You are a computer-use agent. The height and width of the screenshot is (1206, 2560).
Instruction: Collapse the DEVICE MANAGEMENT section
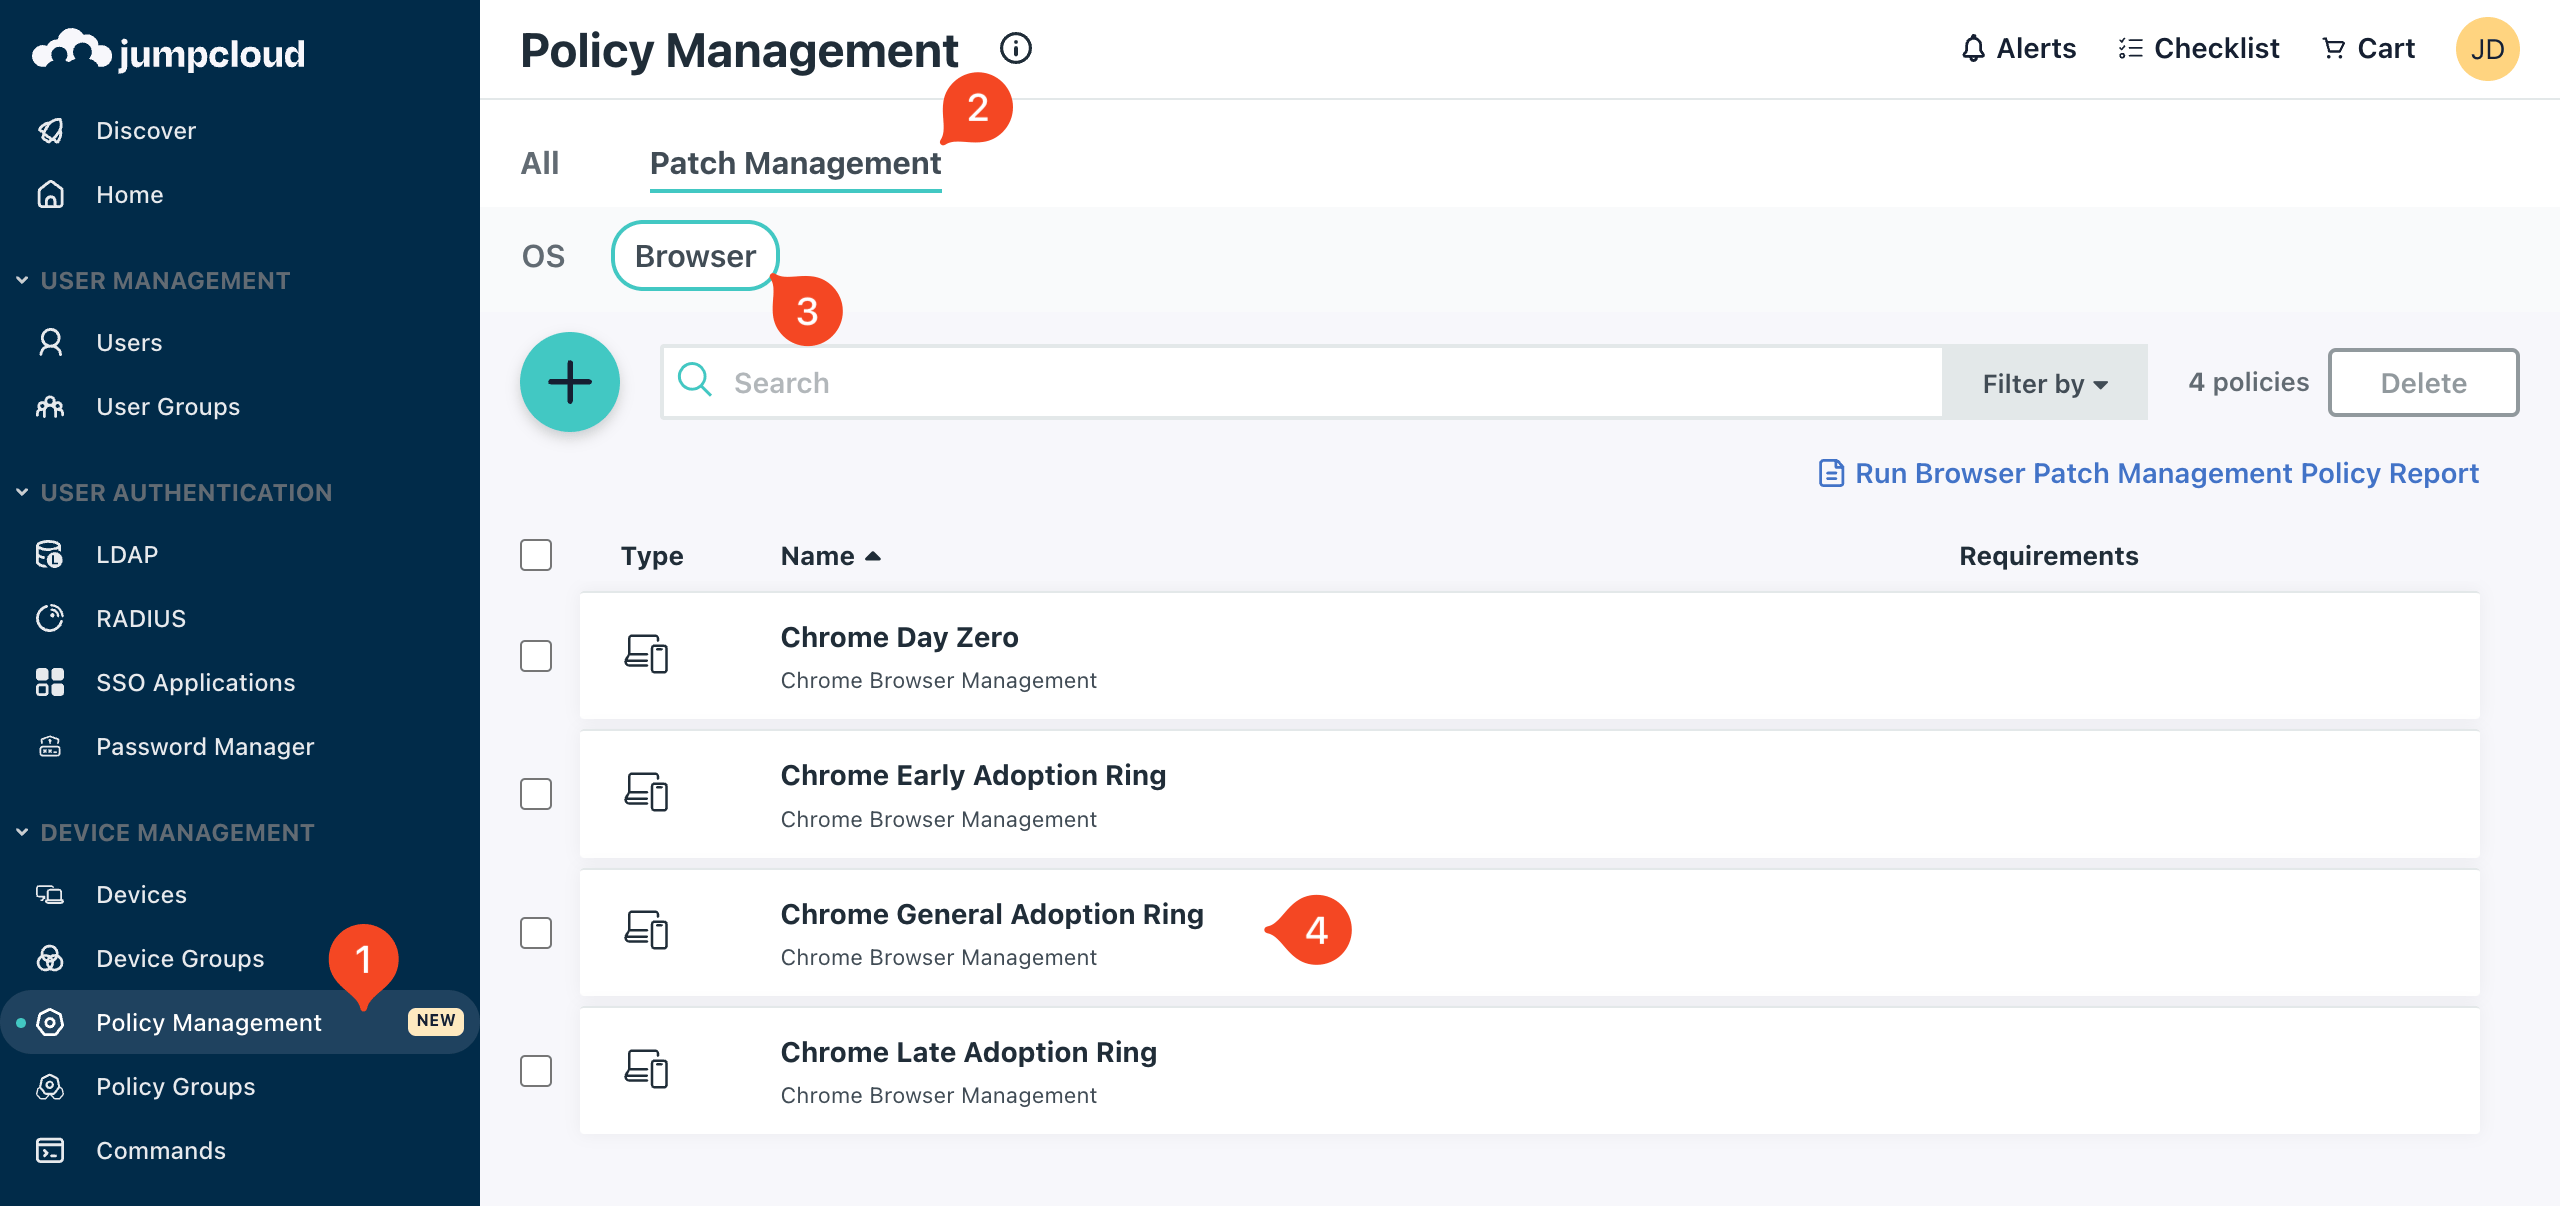pyautogui.click(x=22, y=833)
